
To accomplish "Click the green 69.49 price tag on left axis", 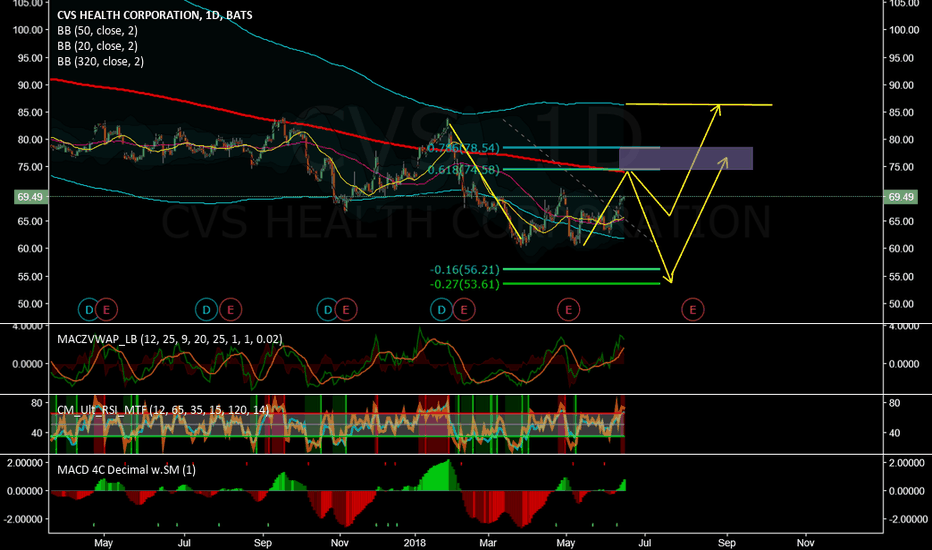I will pos(30,197).
